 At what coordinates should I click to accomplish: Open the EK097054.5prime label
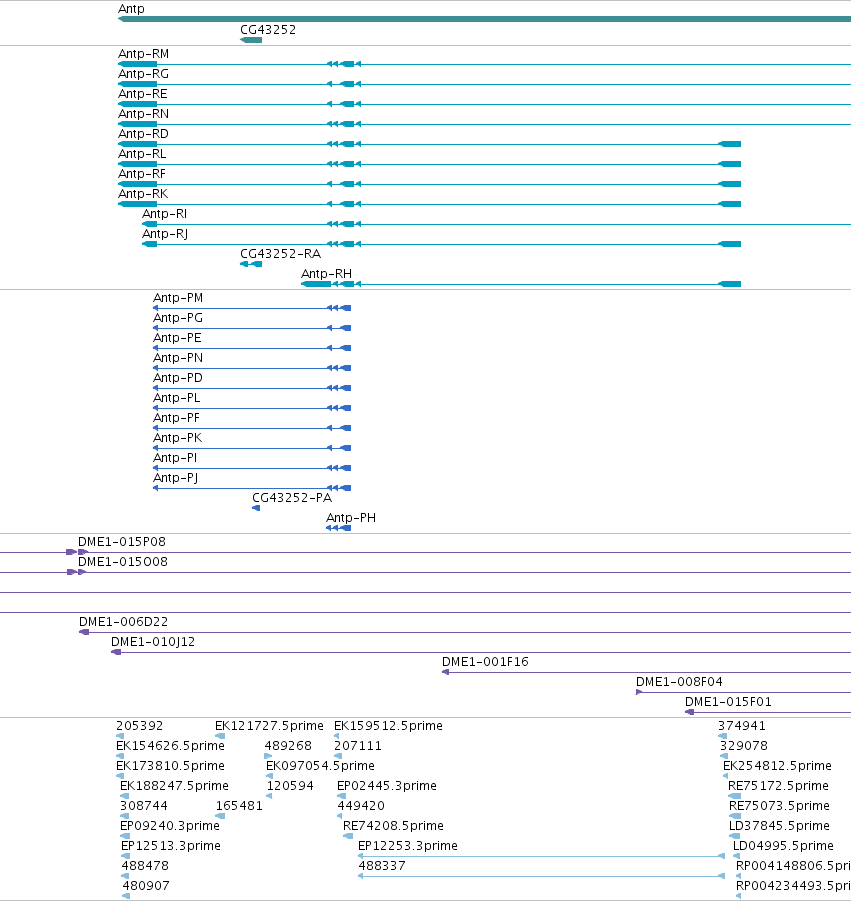(x=320, y=766)
